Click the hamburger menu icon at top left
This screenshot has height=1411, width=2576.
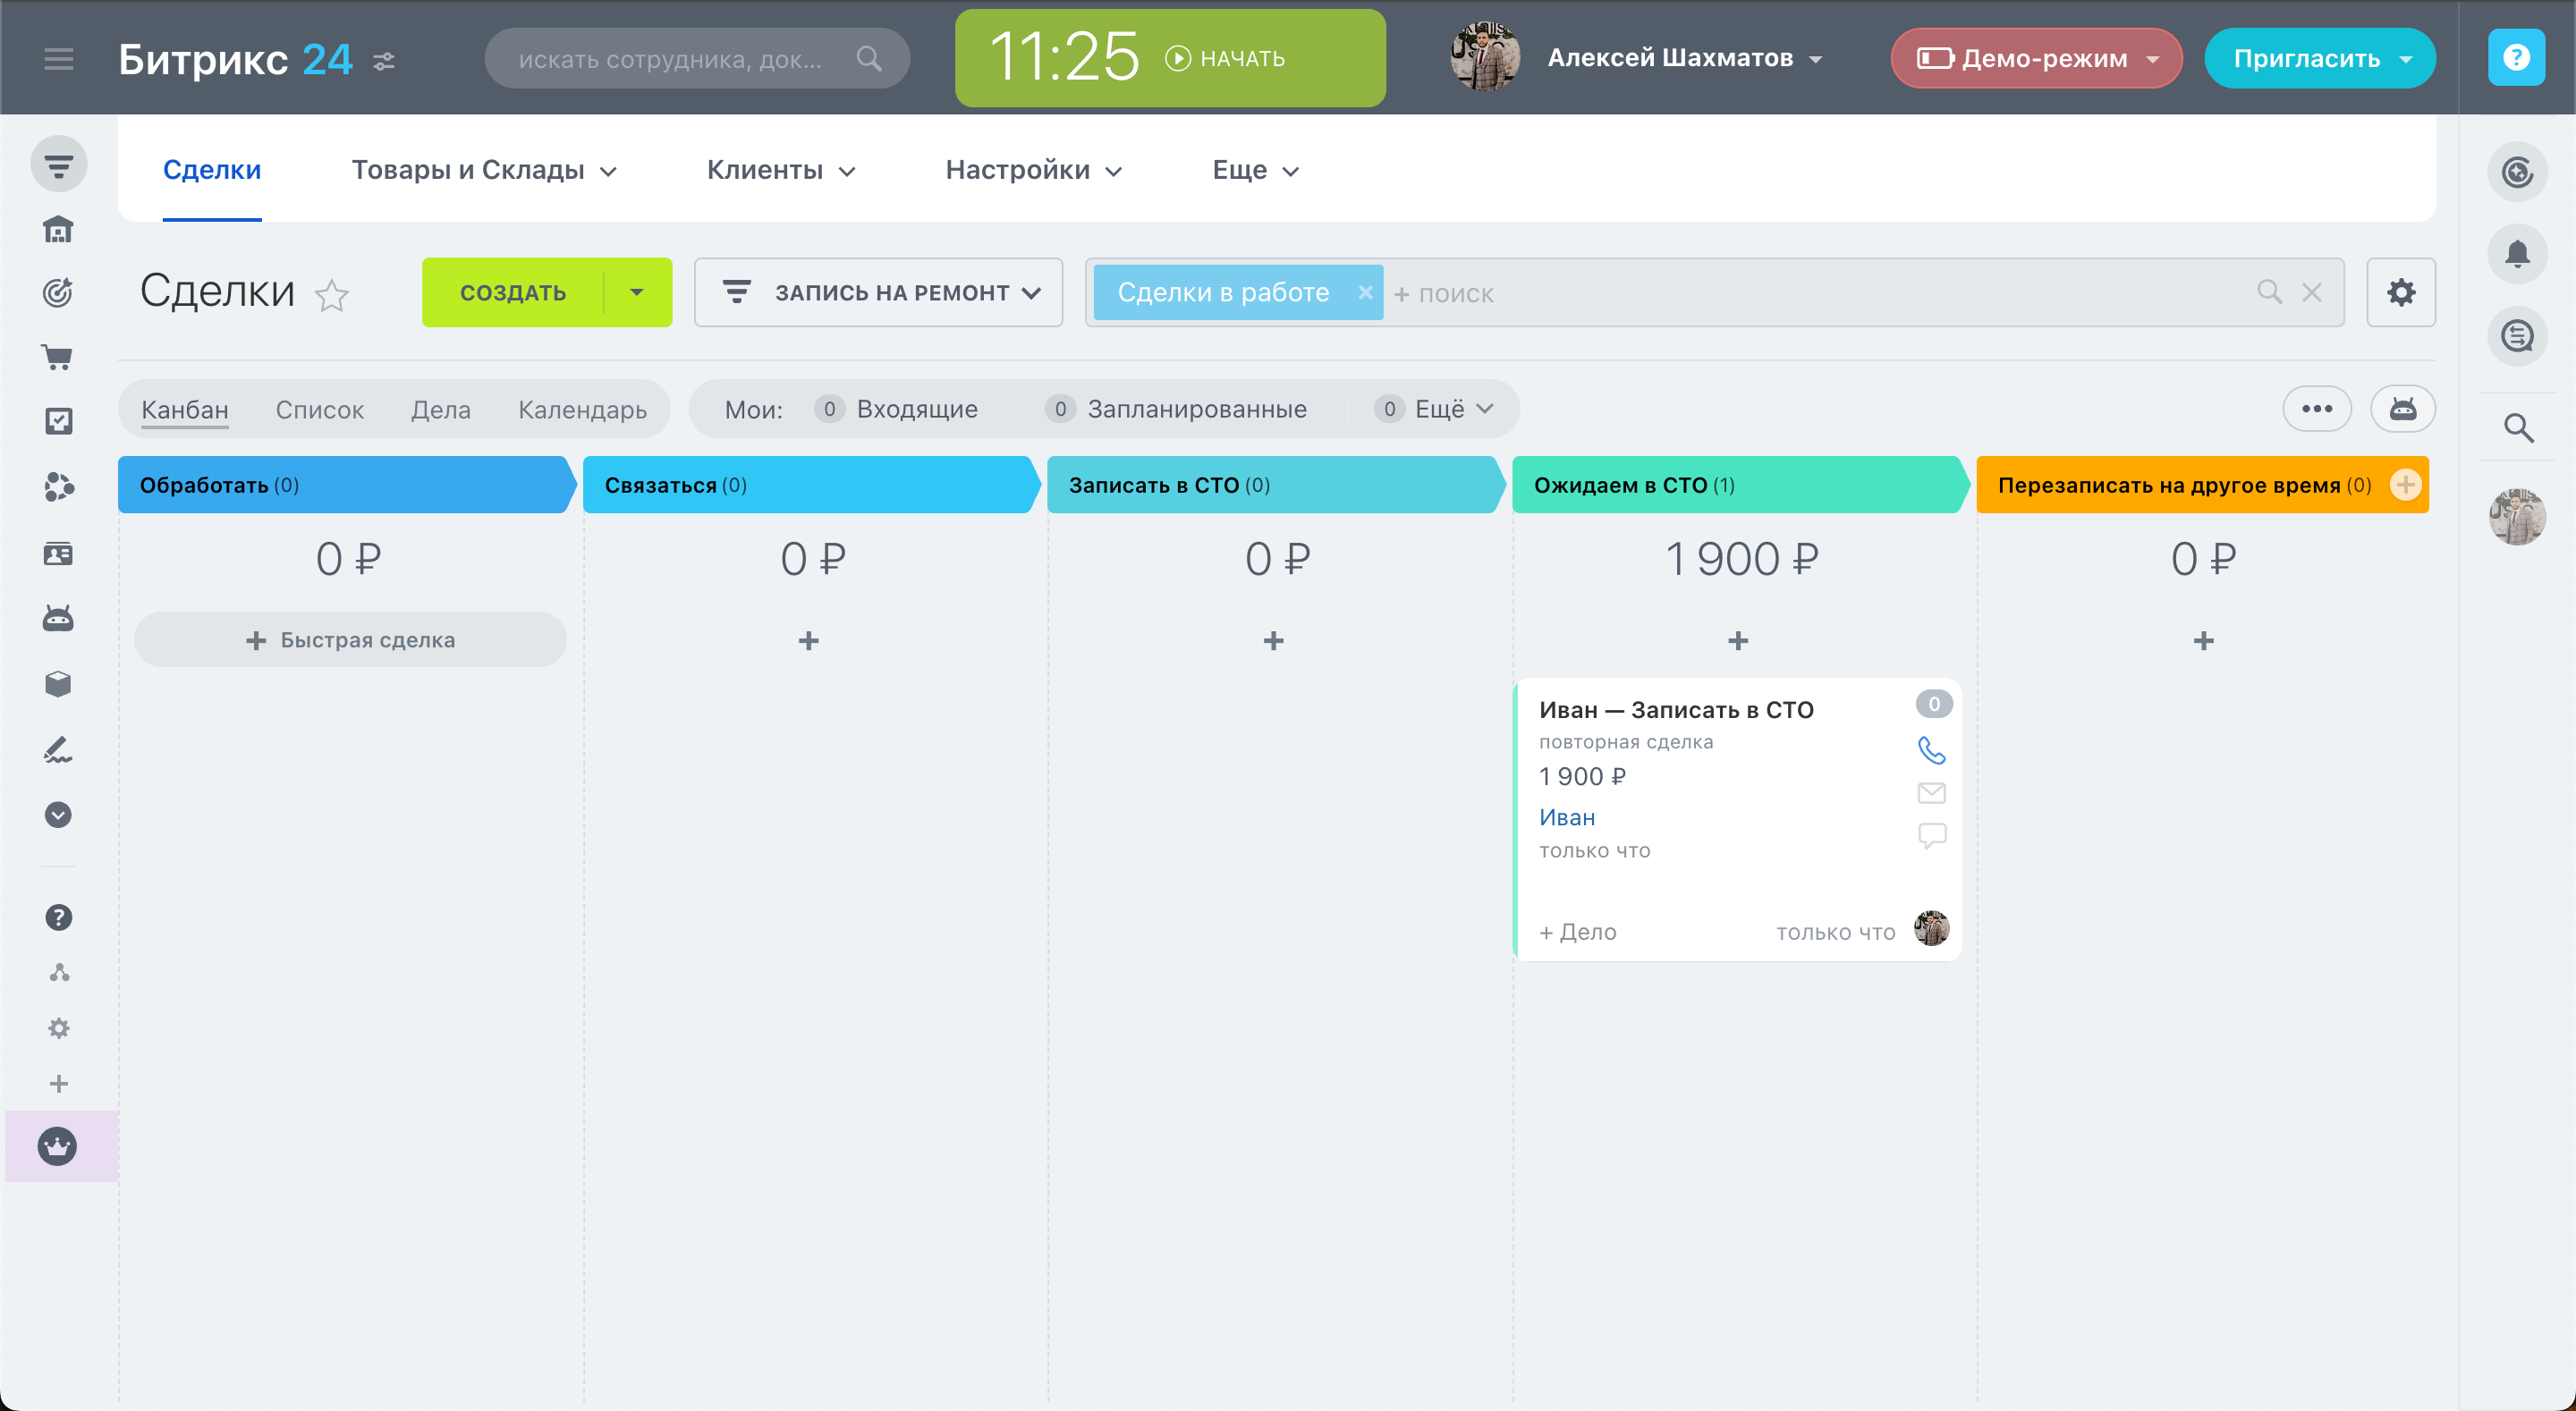coord(59,59)
